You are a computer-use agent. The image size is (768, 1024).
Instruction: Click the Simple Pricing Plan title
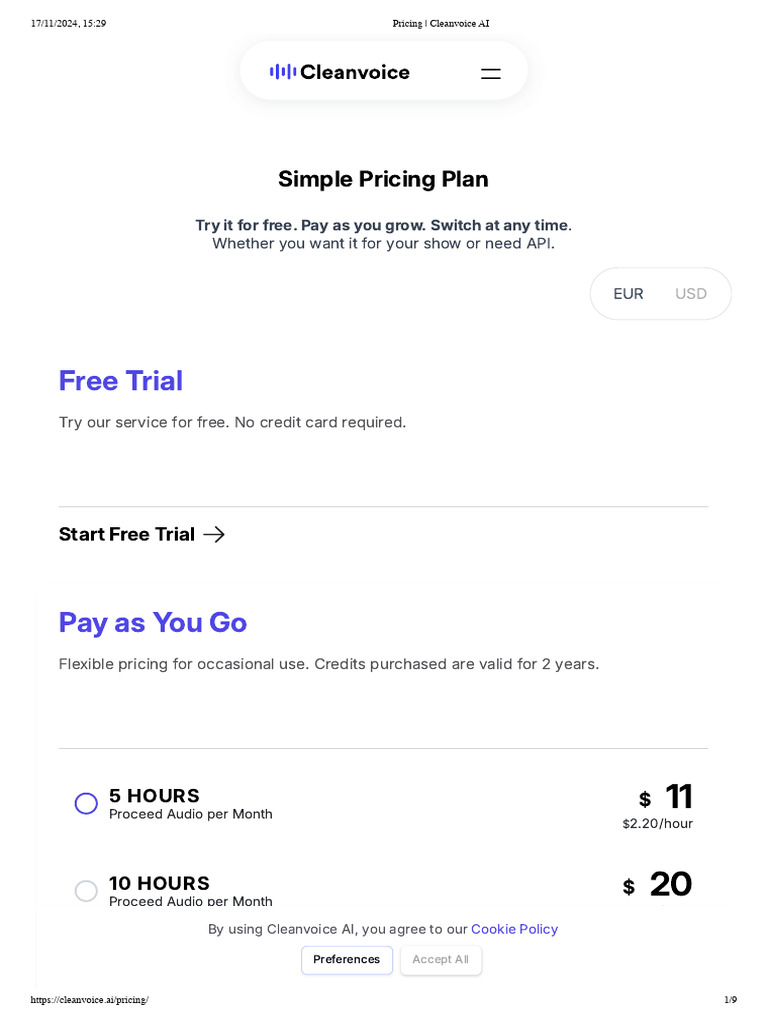tap(383, 179)
